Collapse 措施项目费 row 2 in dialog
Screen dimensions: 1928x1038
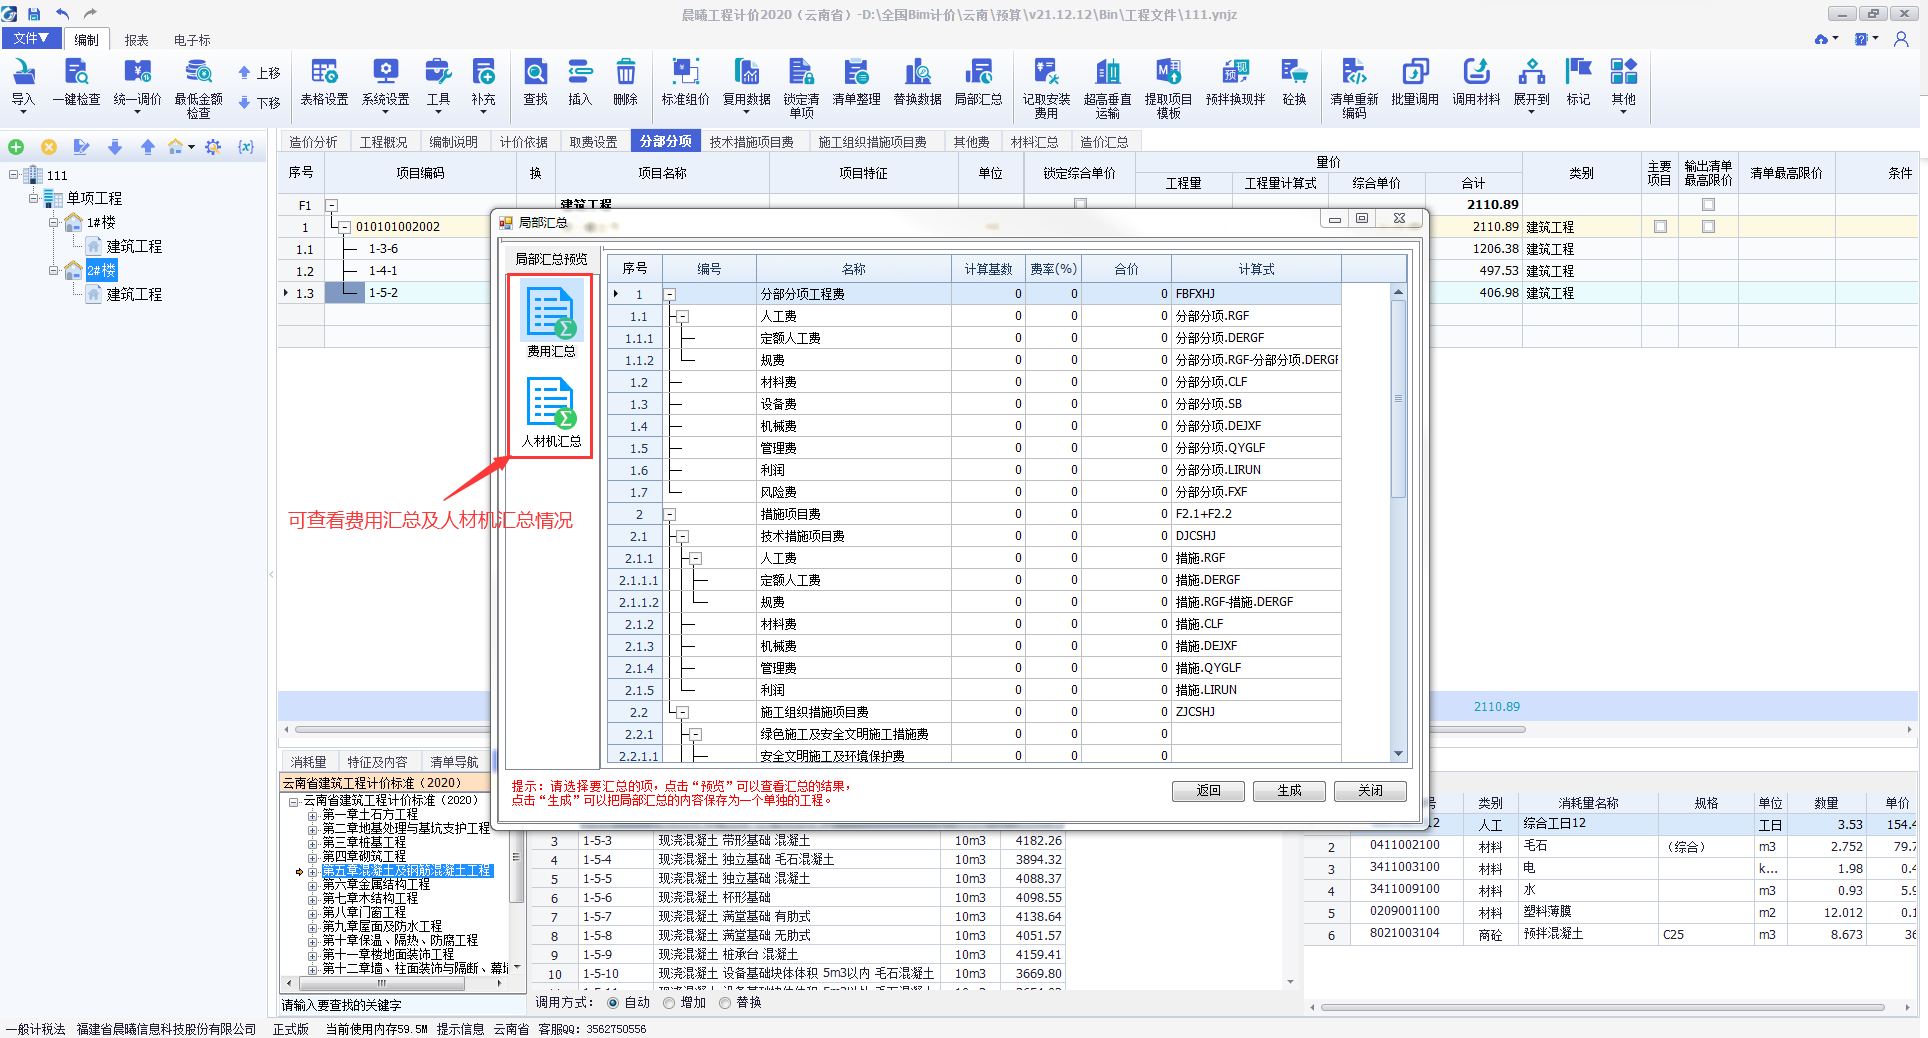tap(670, 514)
